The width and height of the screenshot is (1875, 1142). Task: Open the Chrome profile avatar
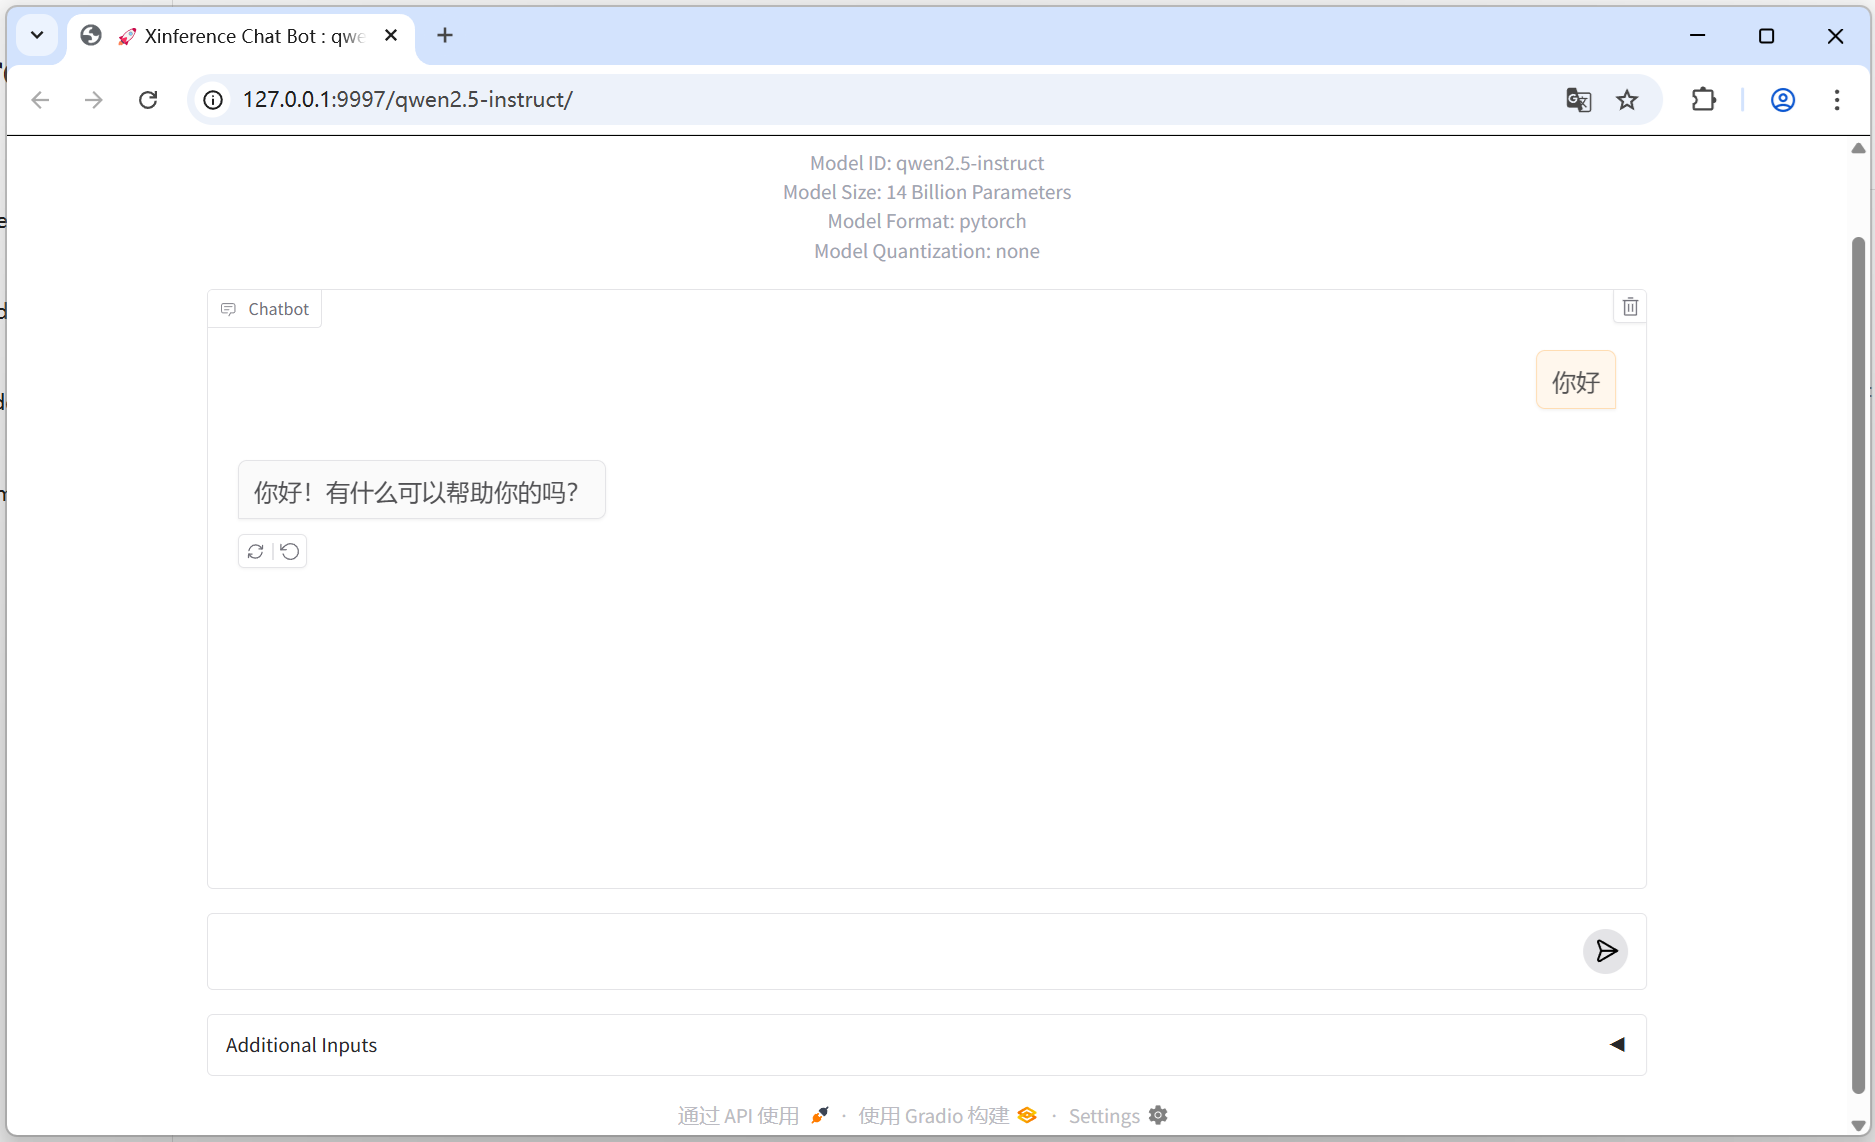click(x=1782, y=100)
